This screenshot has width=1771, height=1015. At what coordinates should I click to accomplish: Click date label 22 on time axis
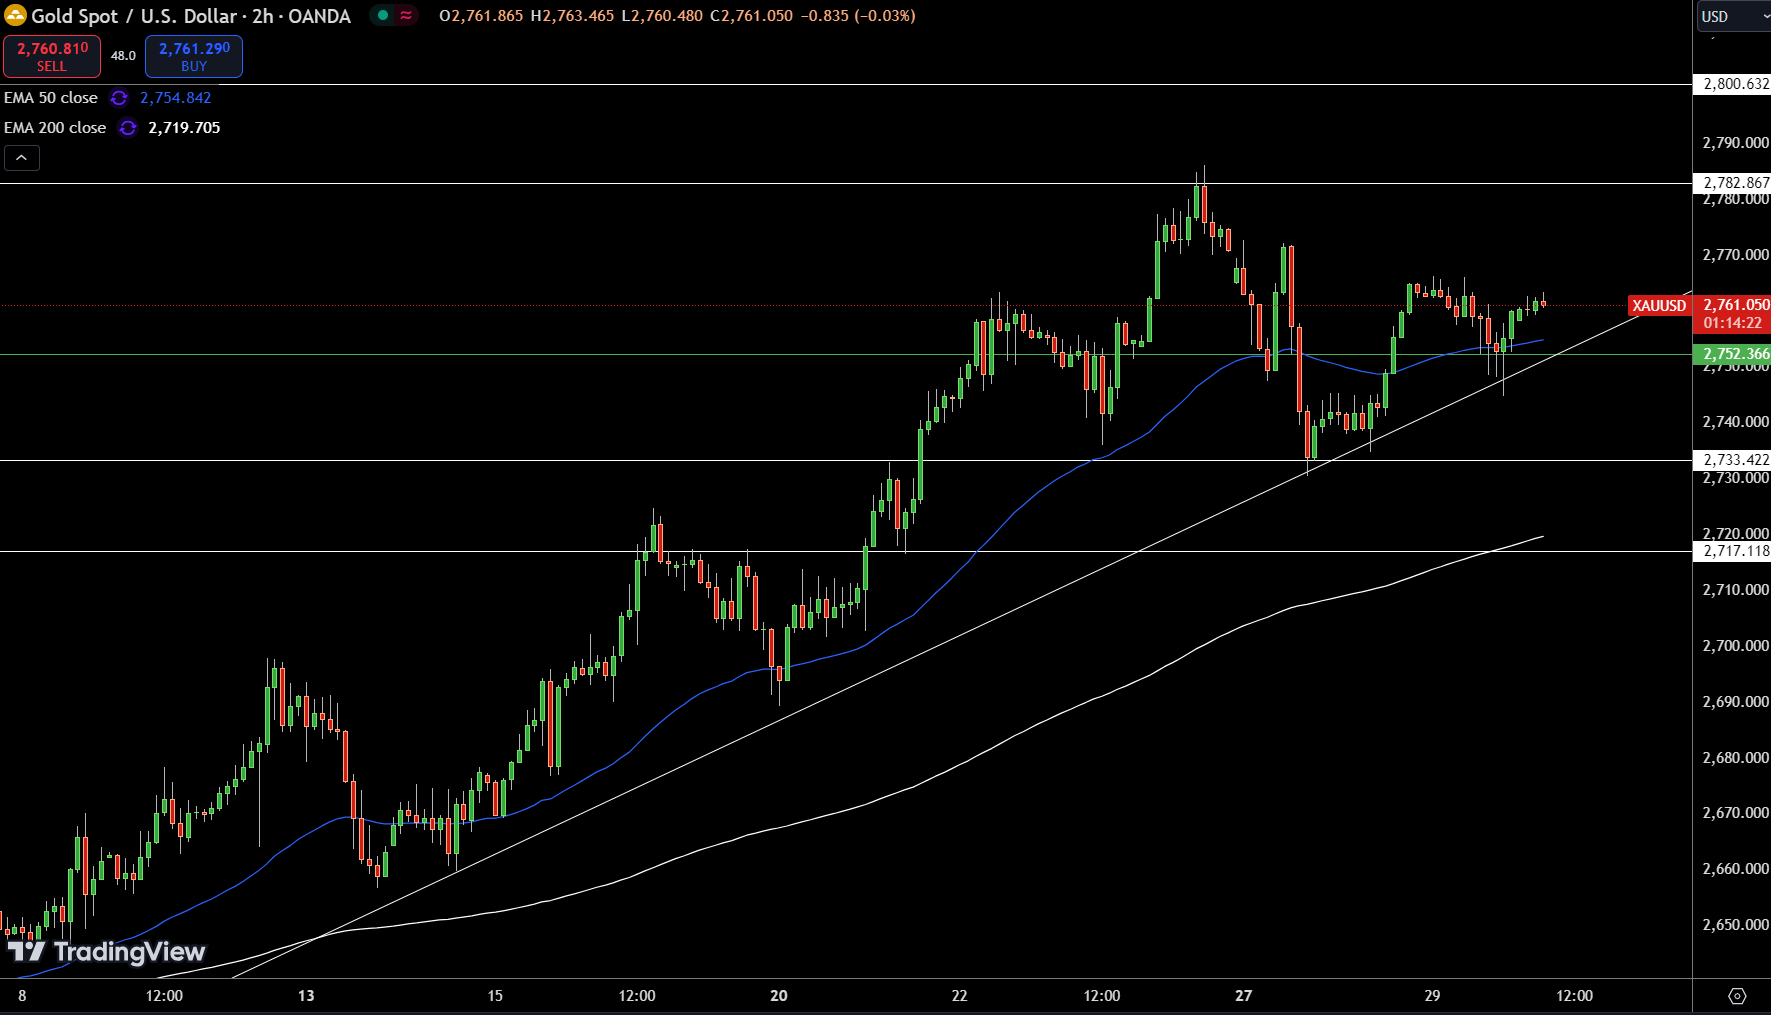(960, 996)
